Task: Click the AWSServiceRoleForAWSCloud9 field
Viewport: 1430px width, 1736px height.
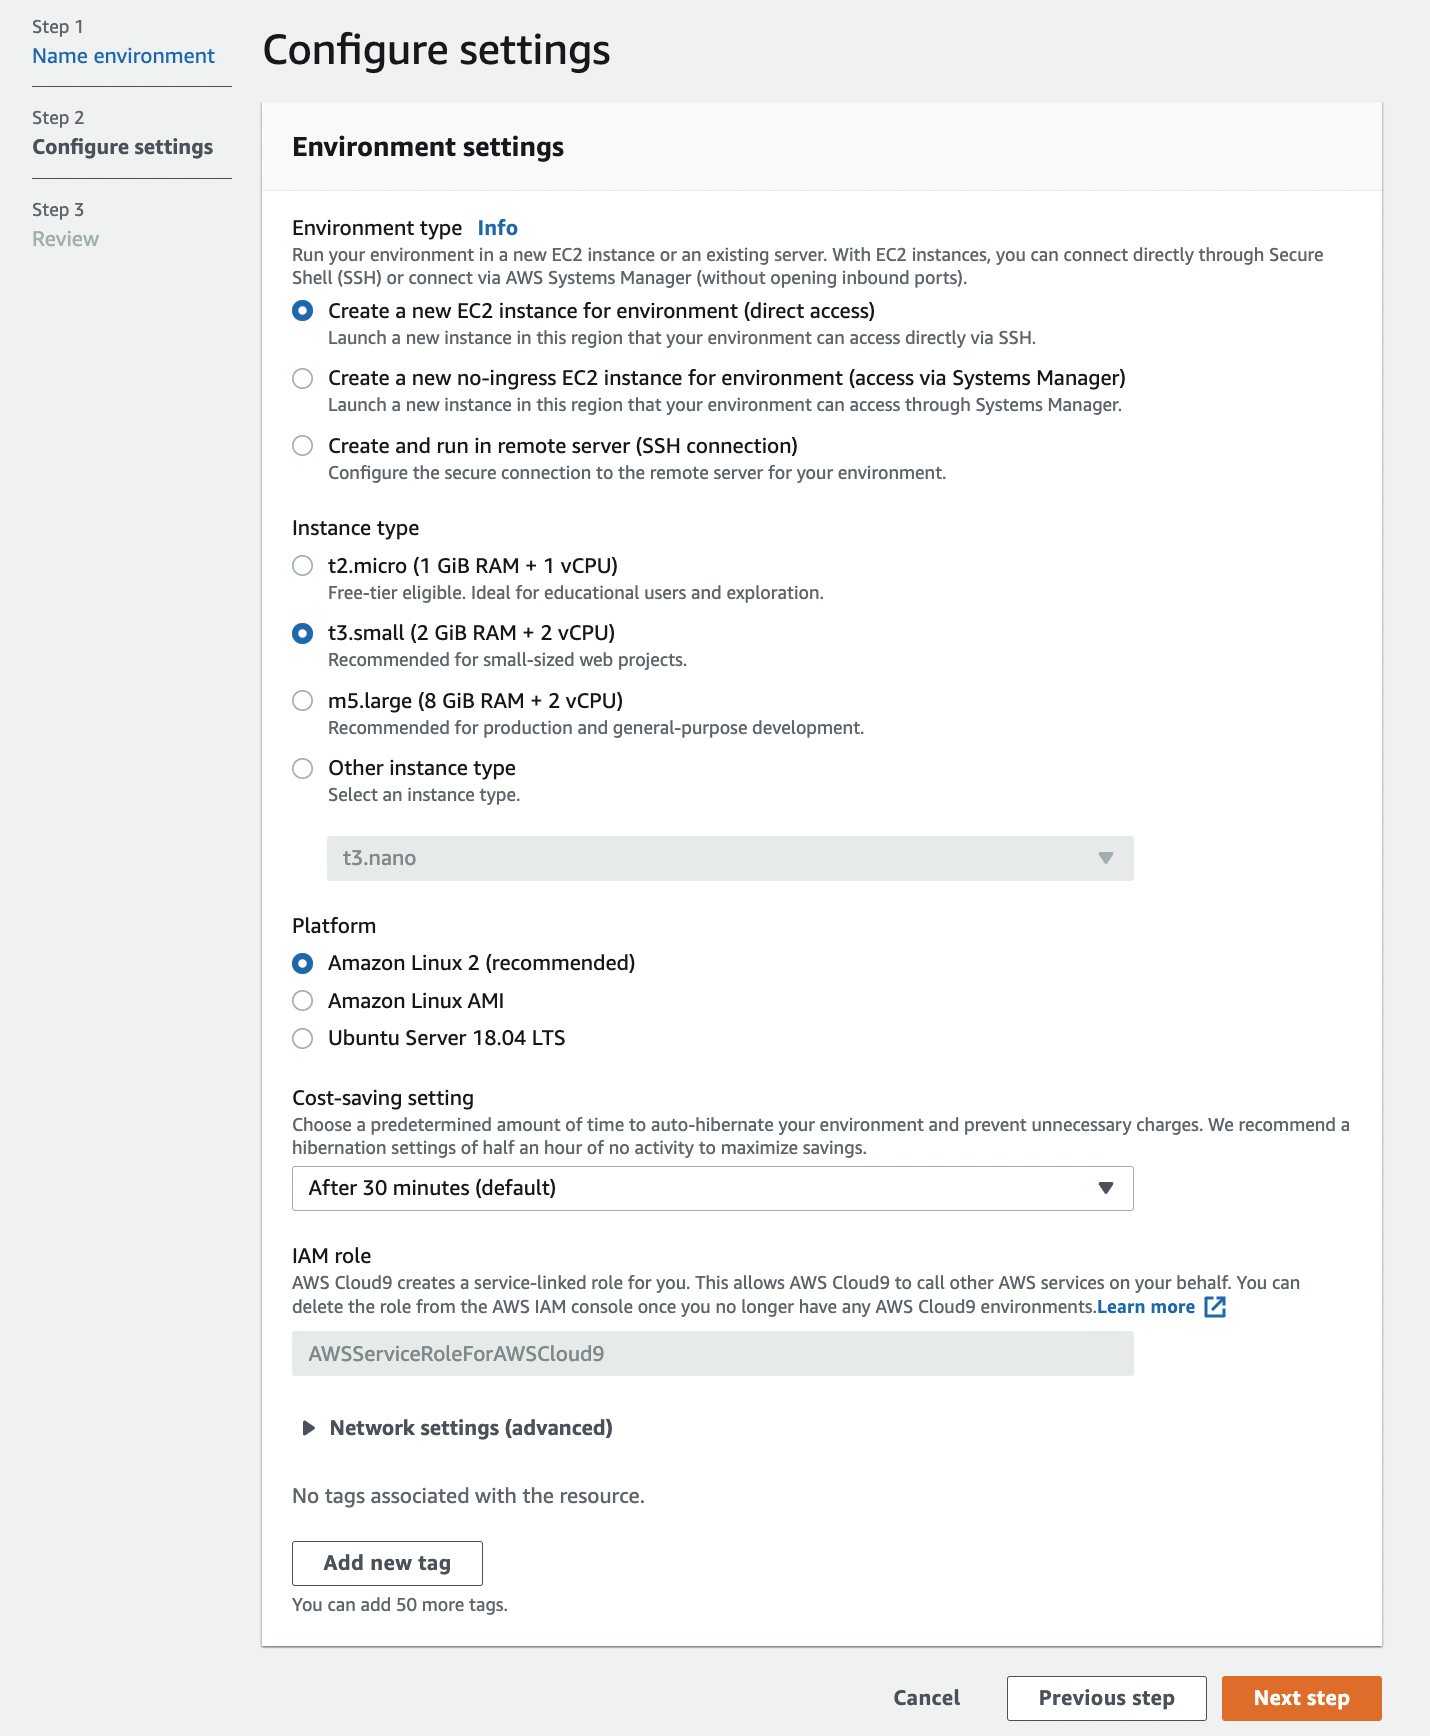Action: [x=713, y=1354]
